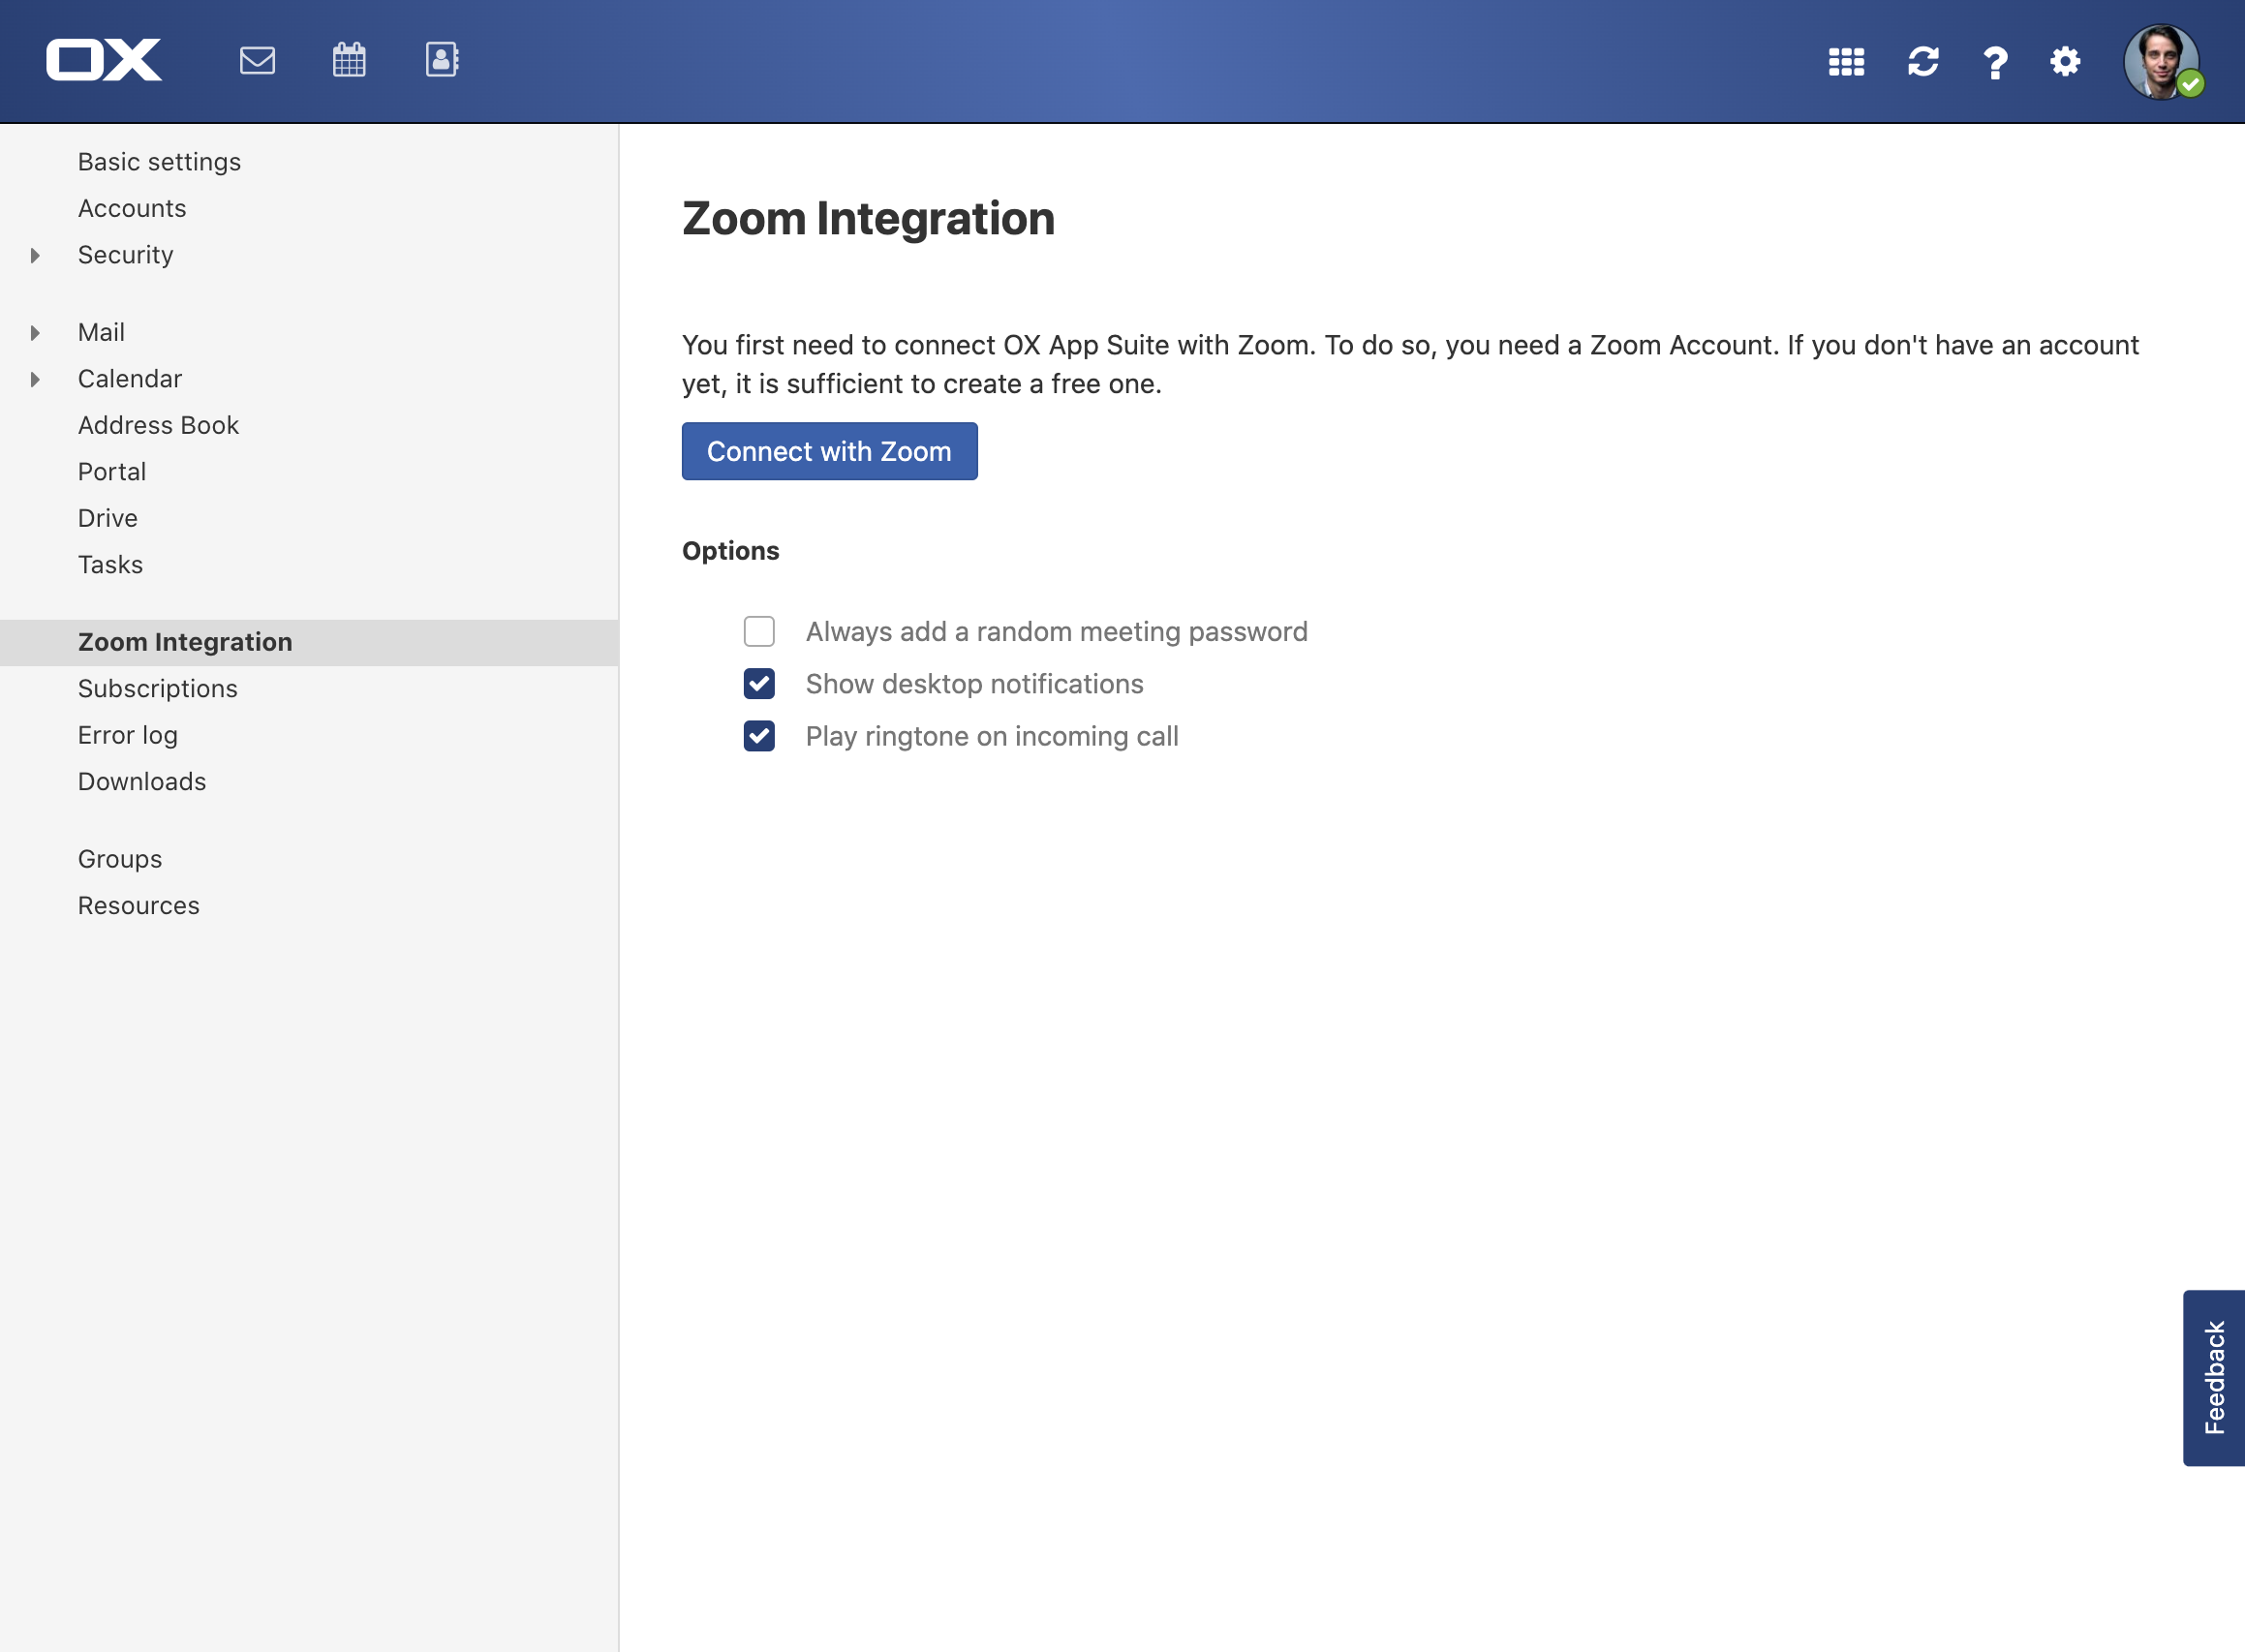Viewport: 2245px width, 1652px height.
Task: Open the Address Book app icon
Action: (x=441, y=60)
